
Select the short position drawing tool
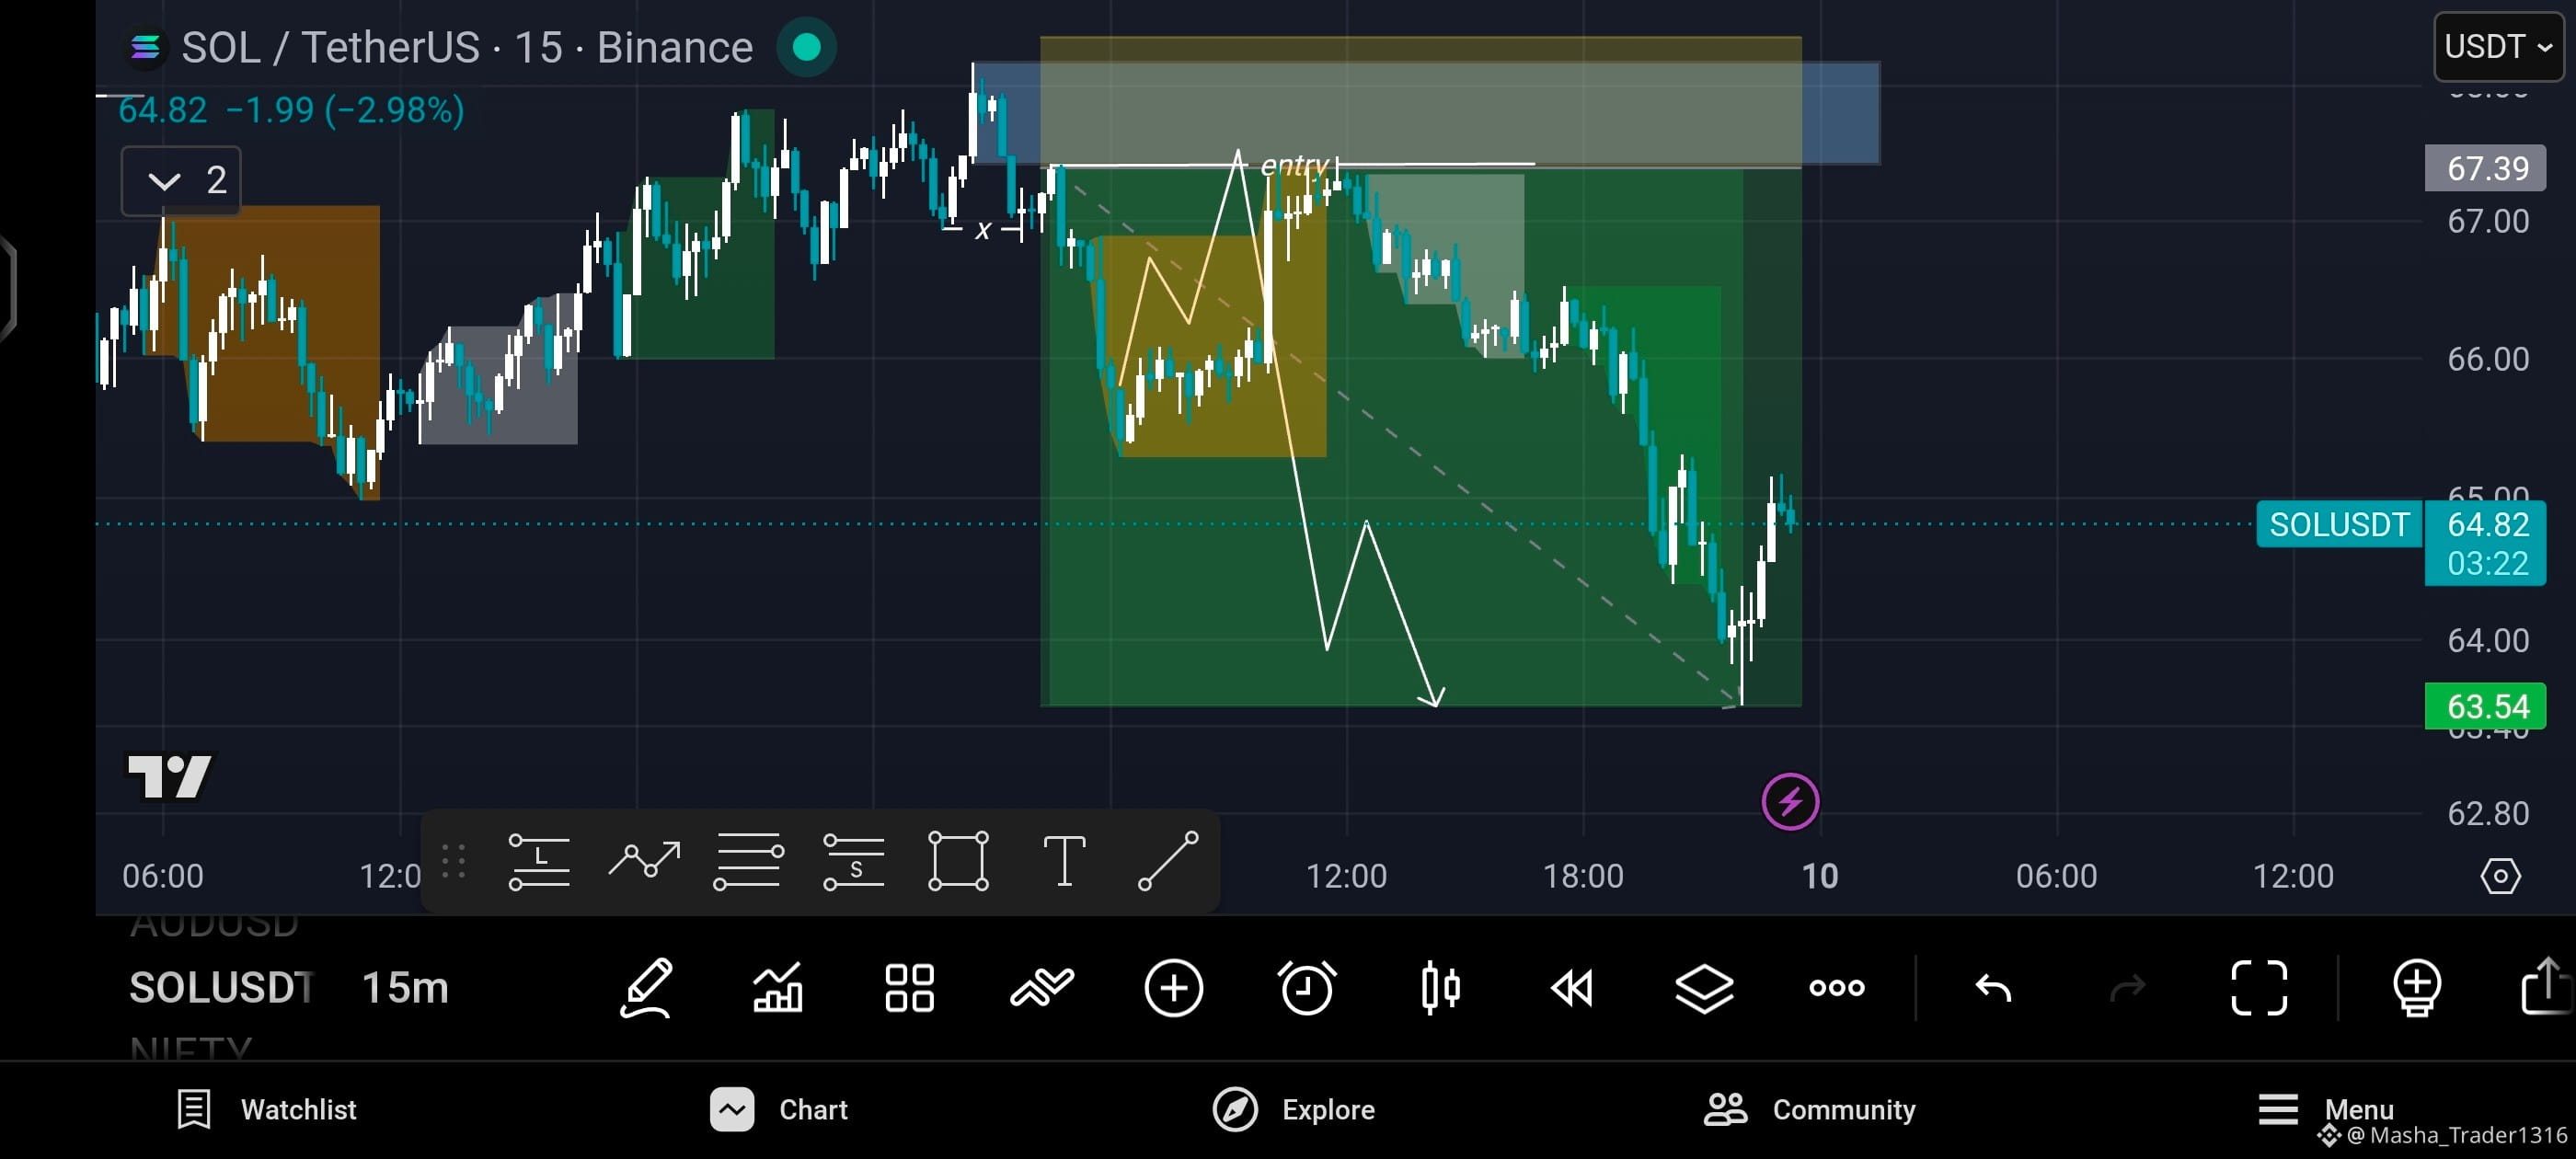click(853, 861)
